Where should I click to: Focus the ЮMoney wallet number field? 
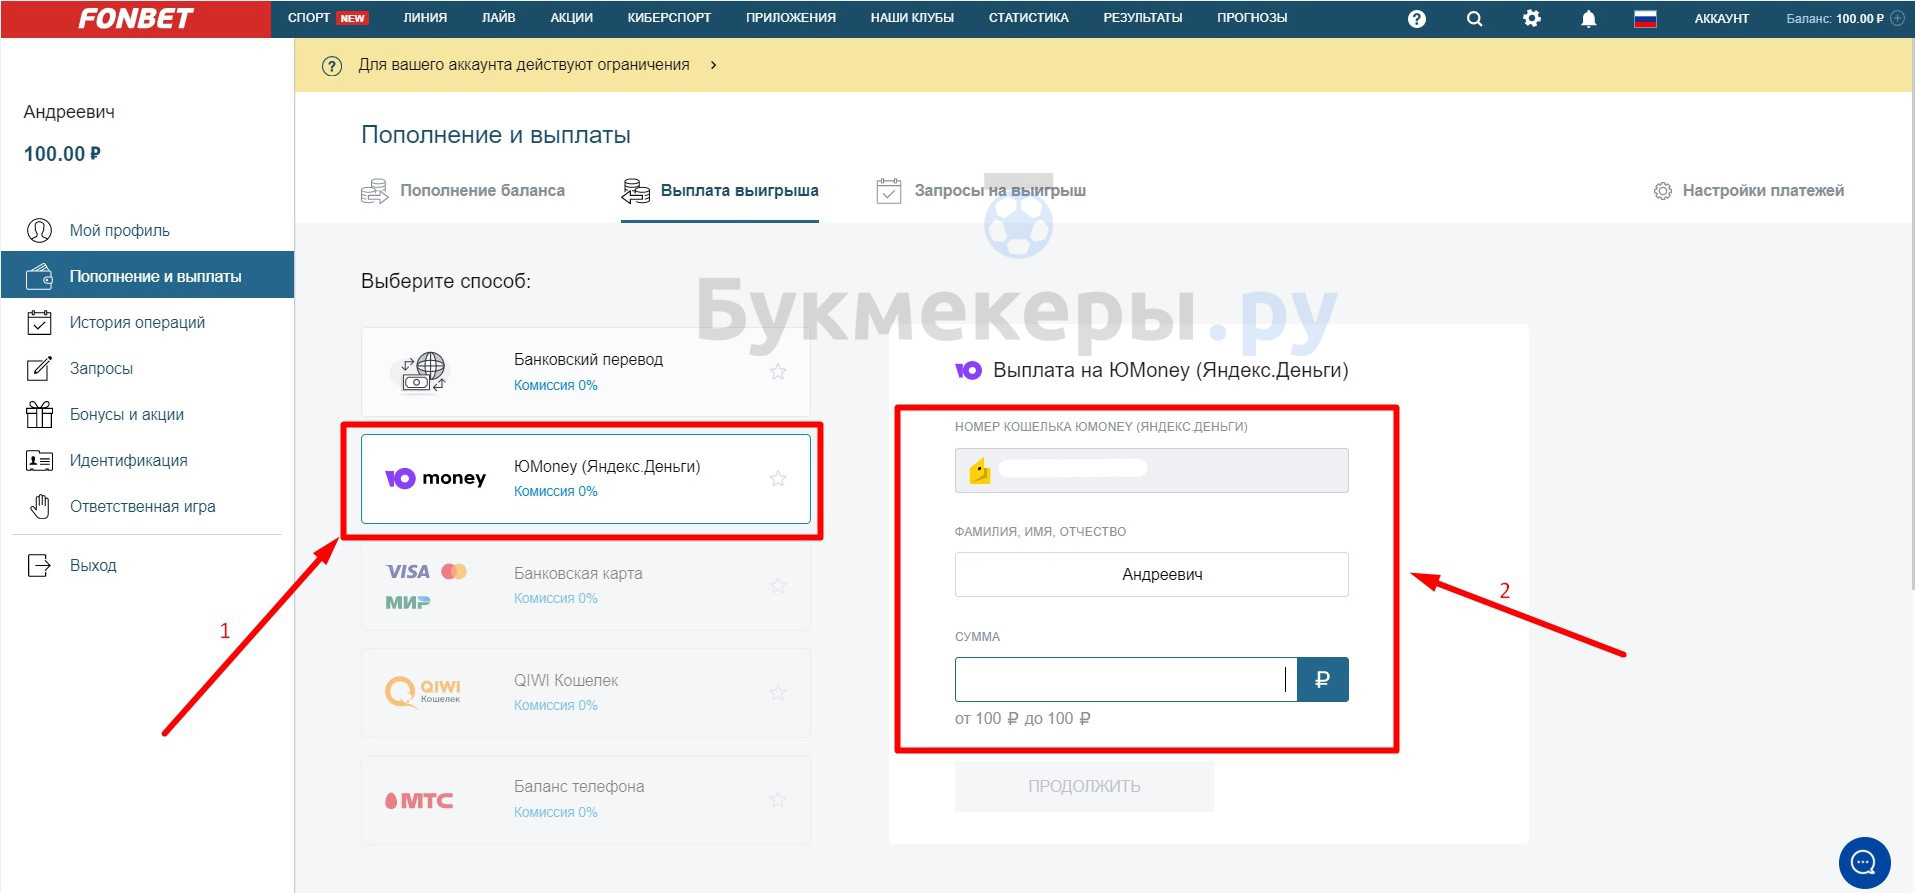1152,470
